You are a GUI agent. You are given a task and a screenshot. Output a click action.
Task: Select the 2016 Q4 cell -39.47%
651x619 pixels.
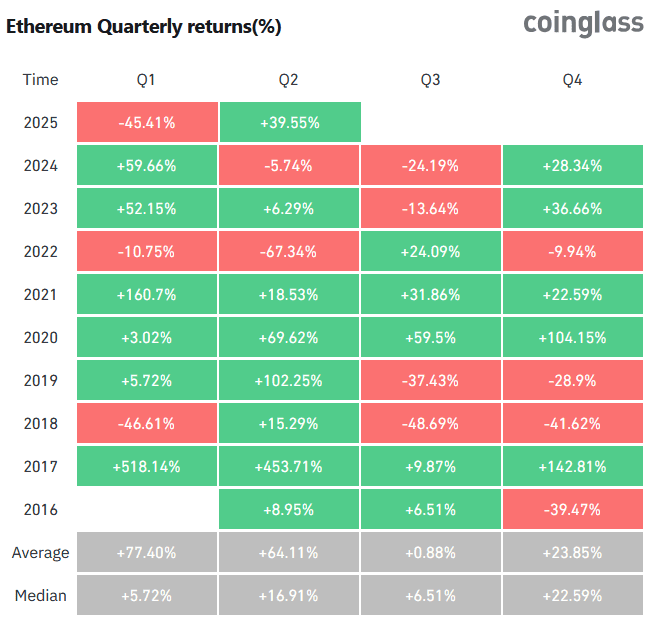pyautogui.click(x=573, y=510)
